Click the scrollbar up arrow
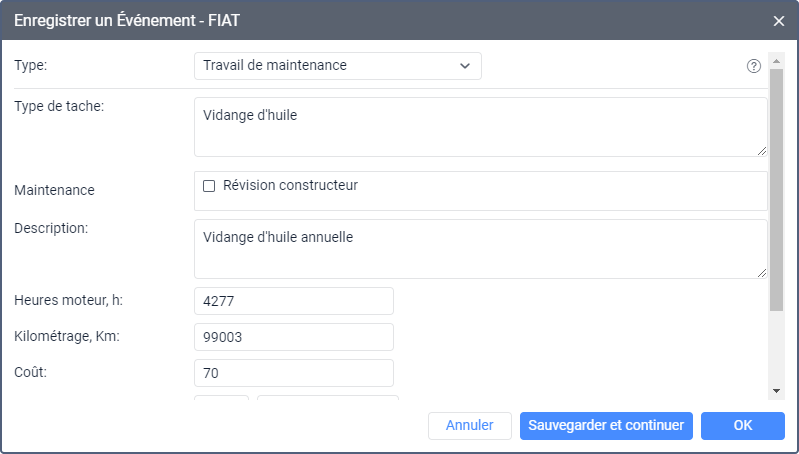Viewport: 799px width, 454px height. pyautogui.click(x=776, y=60)
